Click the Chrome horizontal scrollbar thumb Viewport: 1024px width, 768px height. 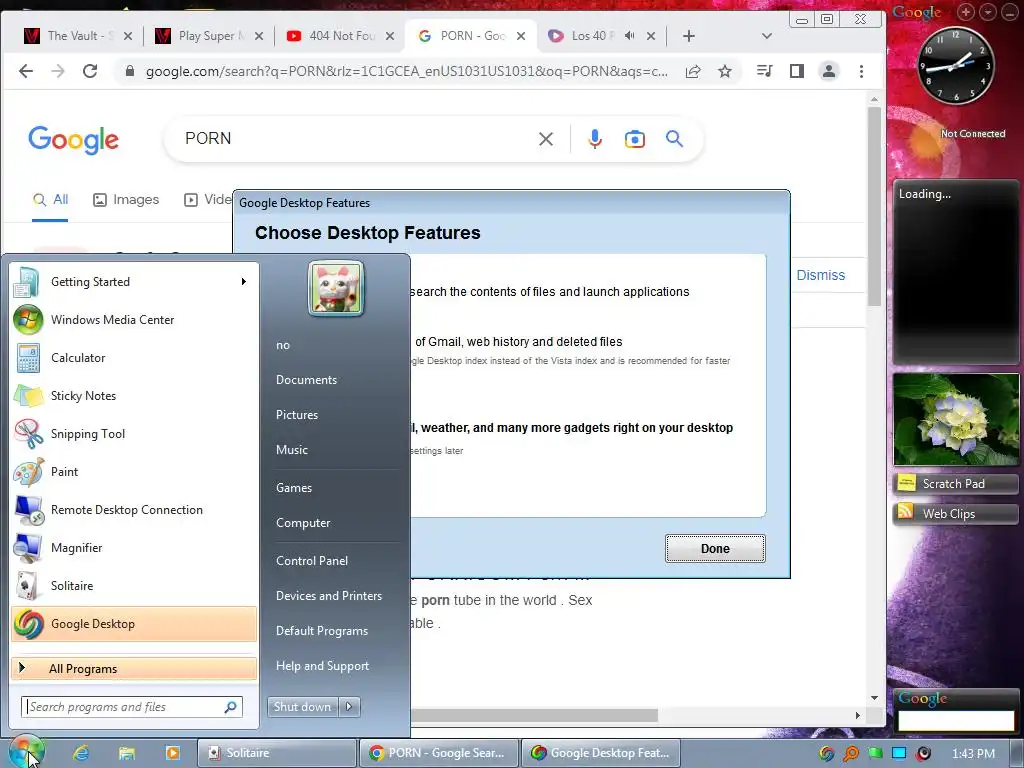[534, 716]
